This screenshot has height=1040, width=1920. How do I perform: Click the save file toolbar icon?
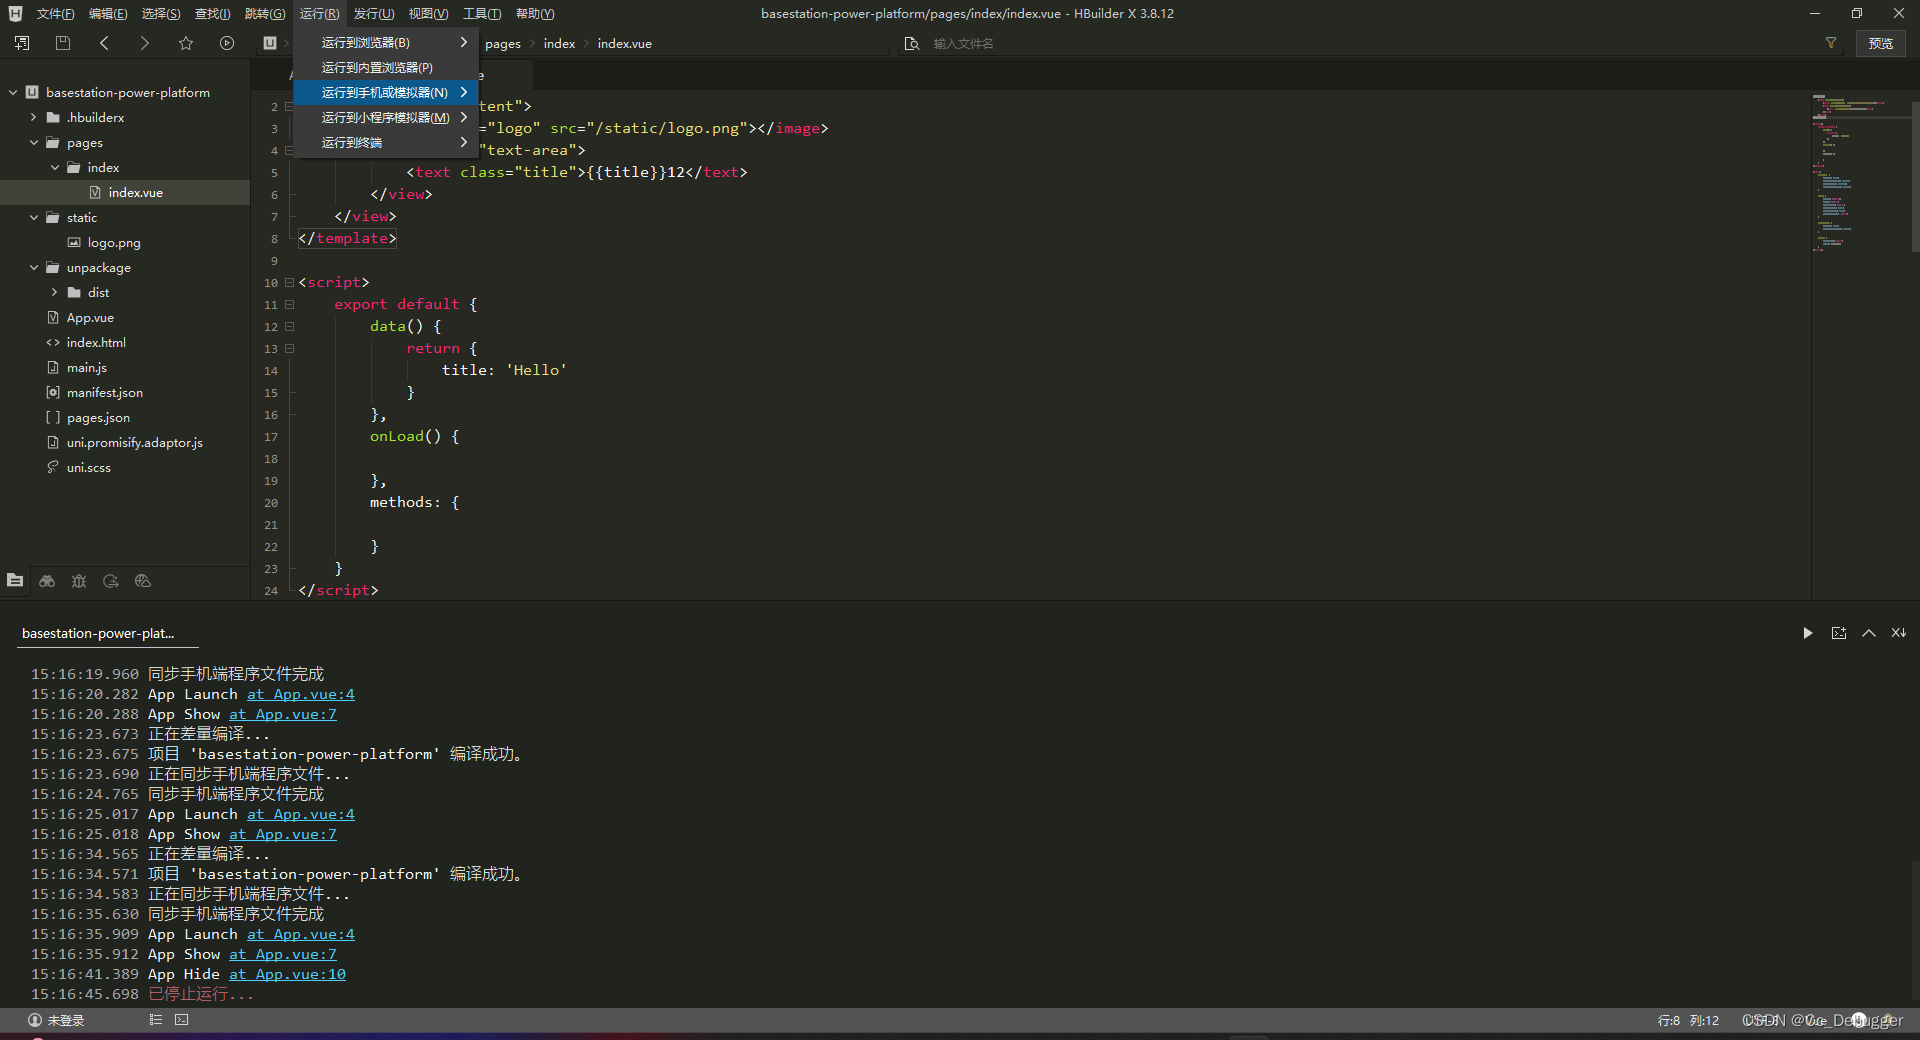[63, 43]
